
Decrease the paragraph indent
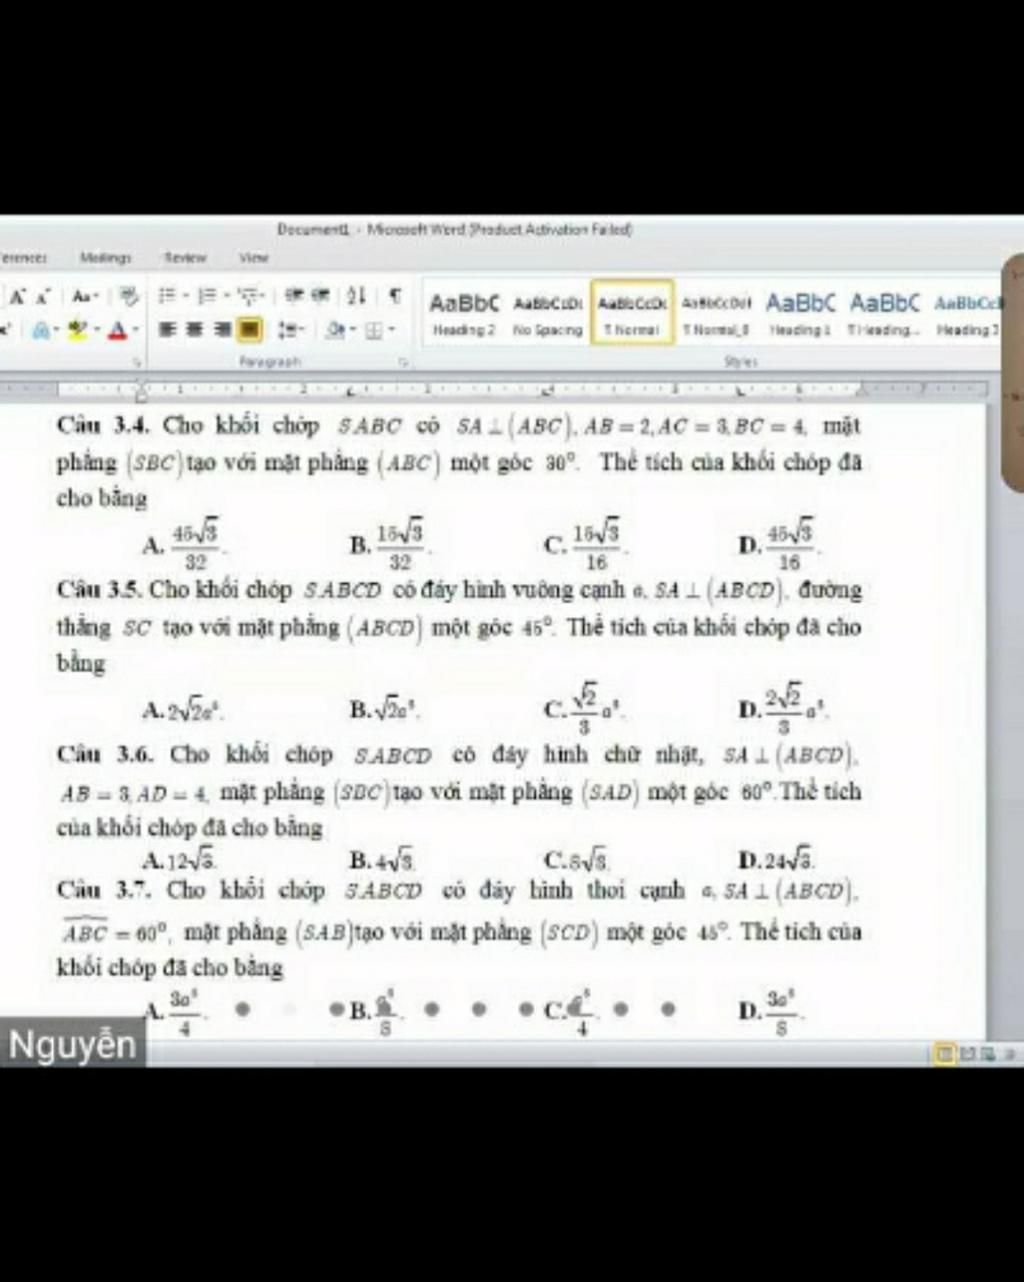[293, 297]
